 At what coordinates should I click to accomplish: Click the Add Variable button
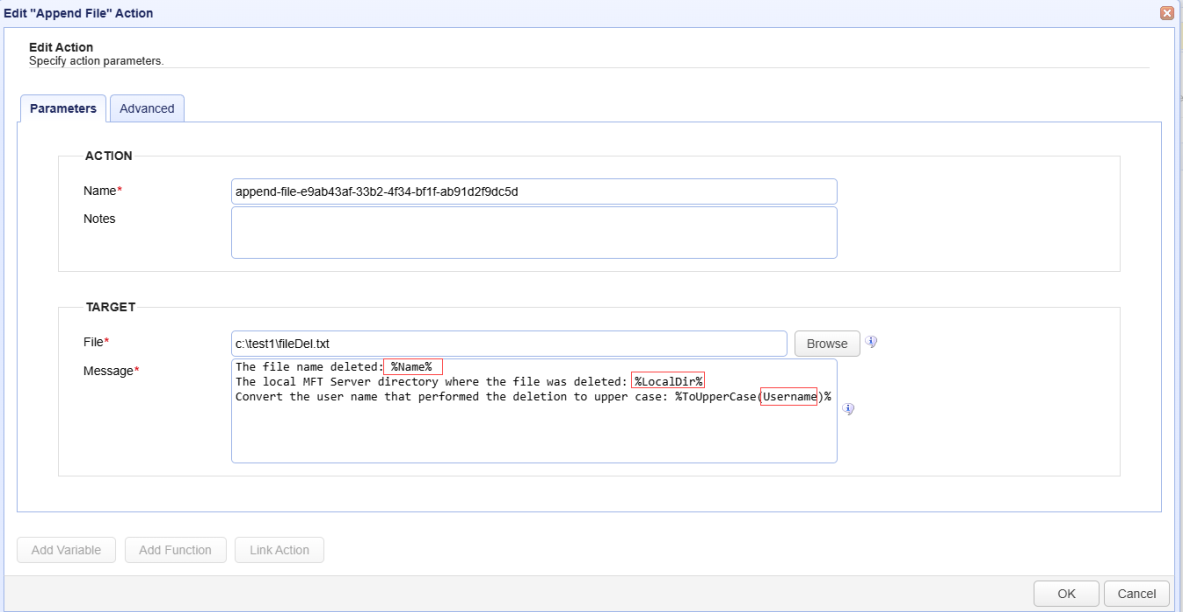click(x=67, y=550)
